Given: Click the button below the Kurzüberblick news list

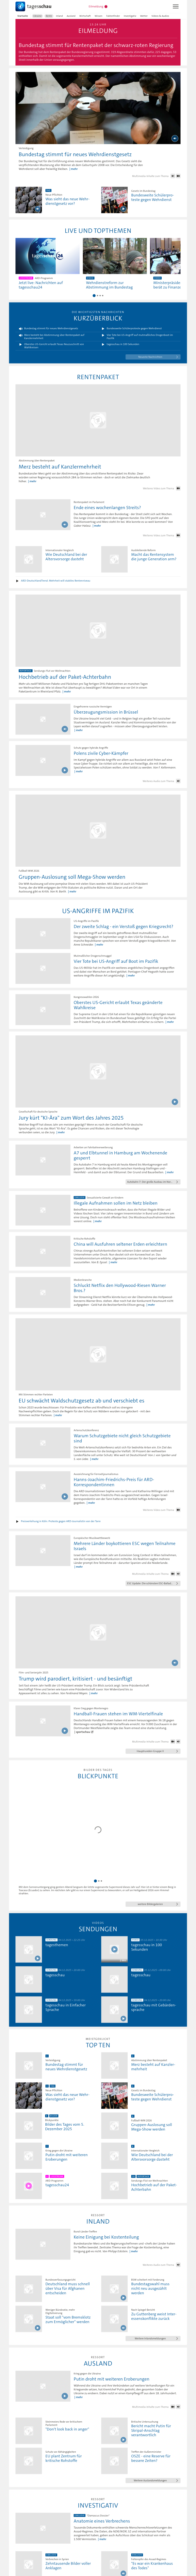Looking at the screenshot, I should pyautogui.click(x=150, y=356).
